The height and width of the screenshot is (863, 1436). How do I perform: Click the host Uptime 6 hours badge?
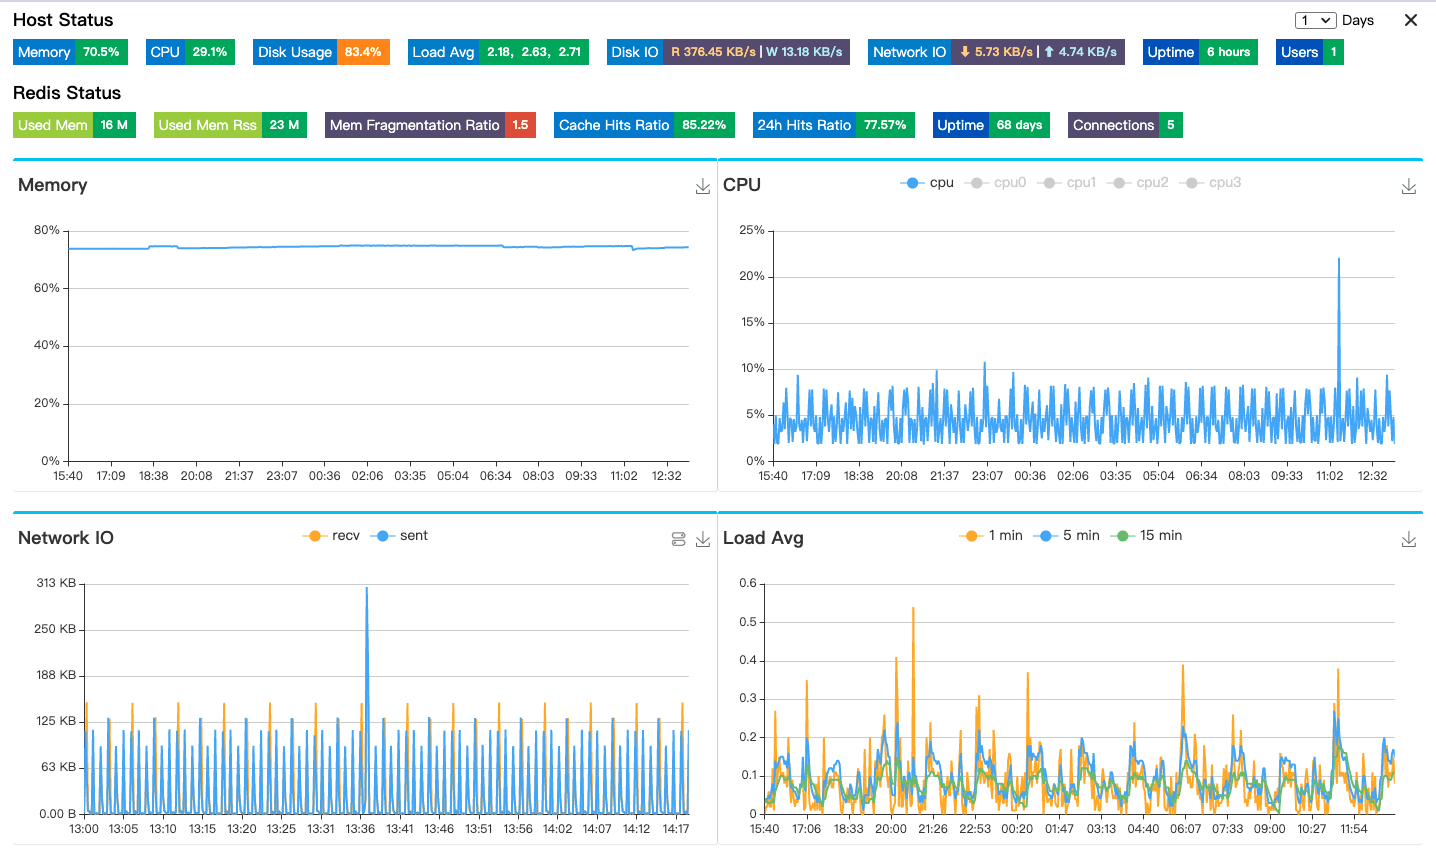coord(1200,52)
